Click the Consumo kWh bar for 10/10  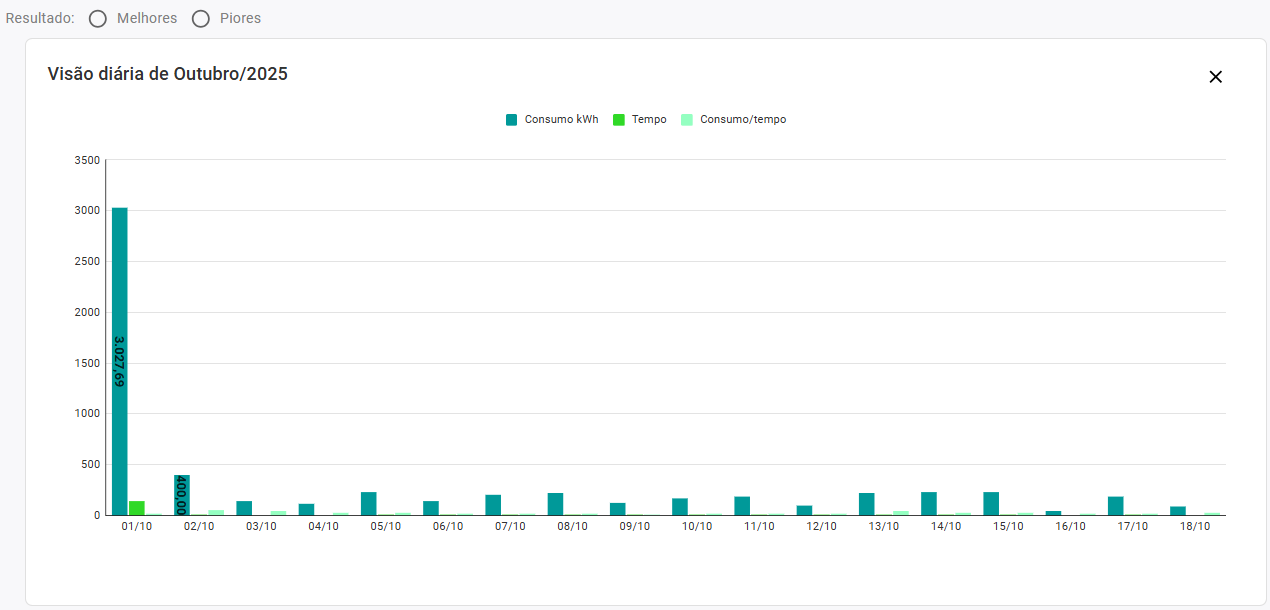680,506
